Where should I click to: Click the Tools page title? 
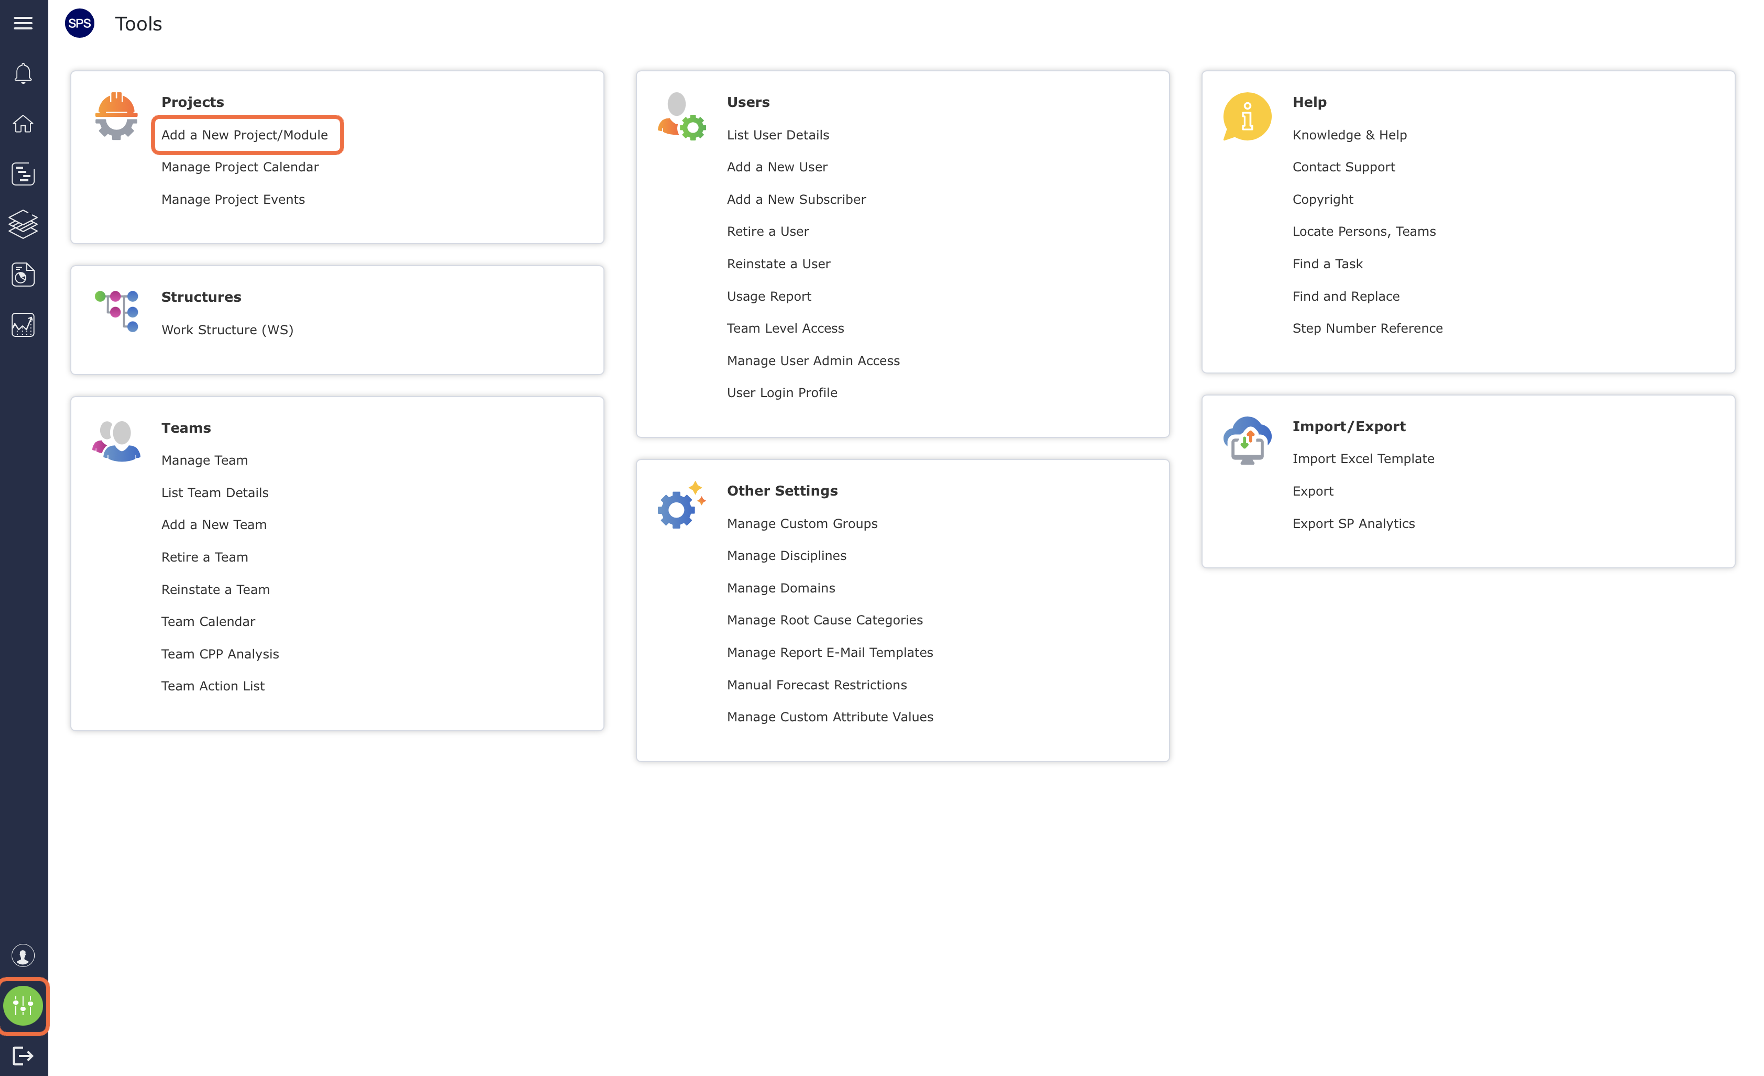coord(138,24)
